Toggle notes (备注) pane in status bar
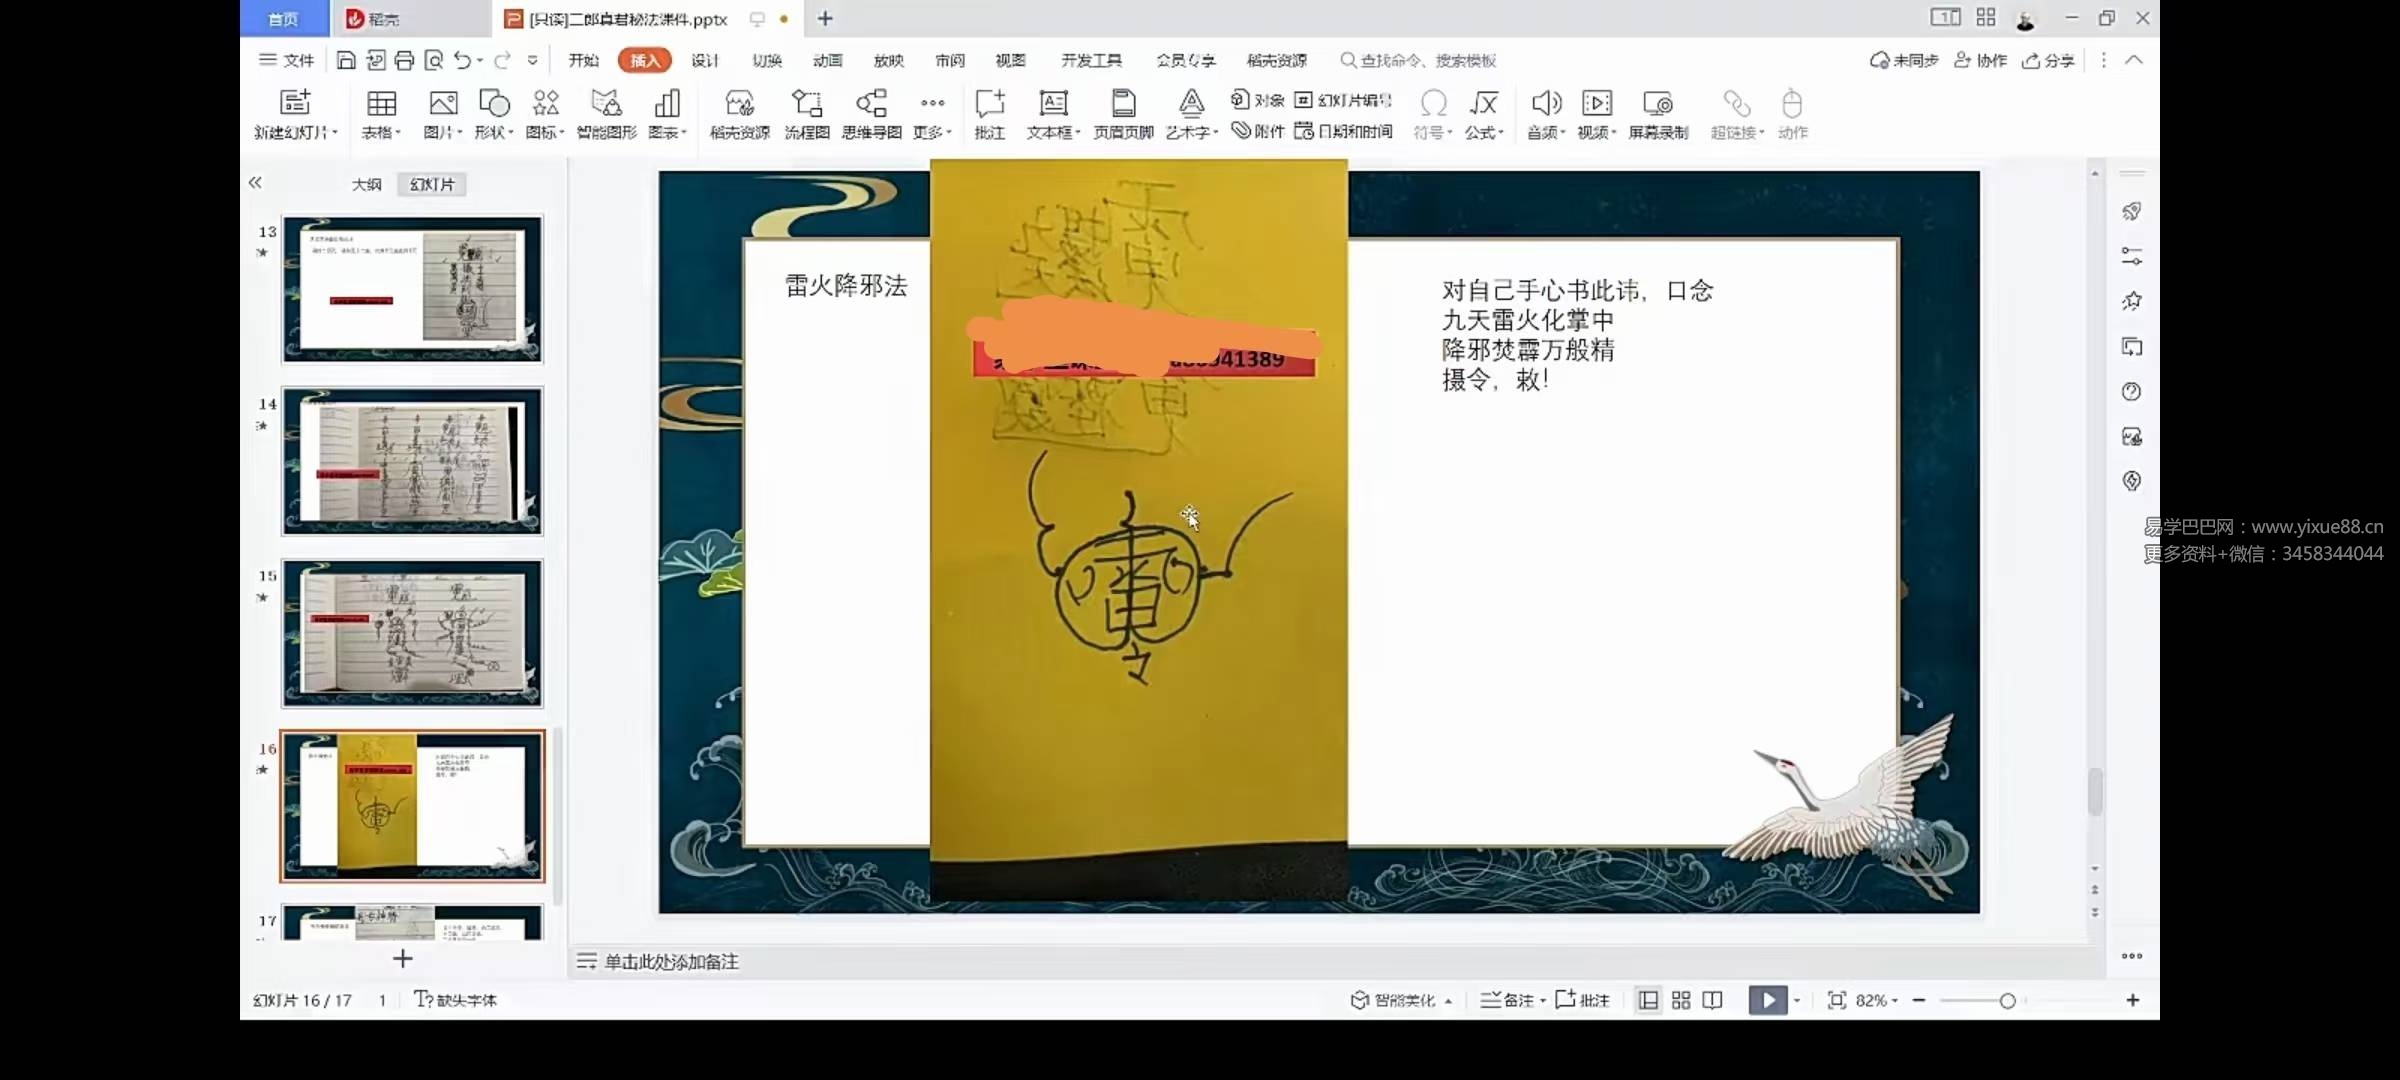Screen dimensions: 2400x1080 pyautogui.click(x=1508, y=1000)
